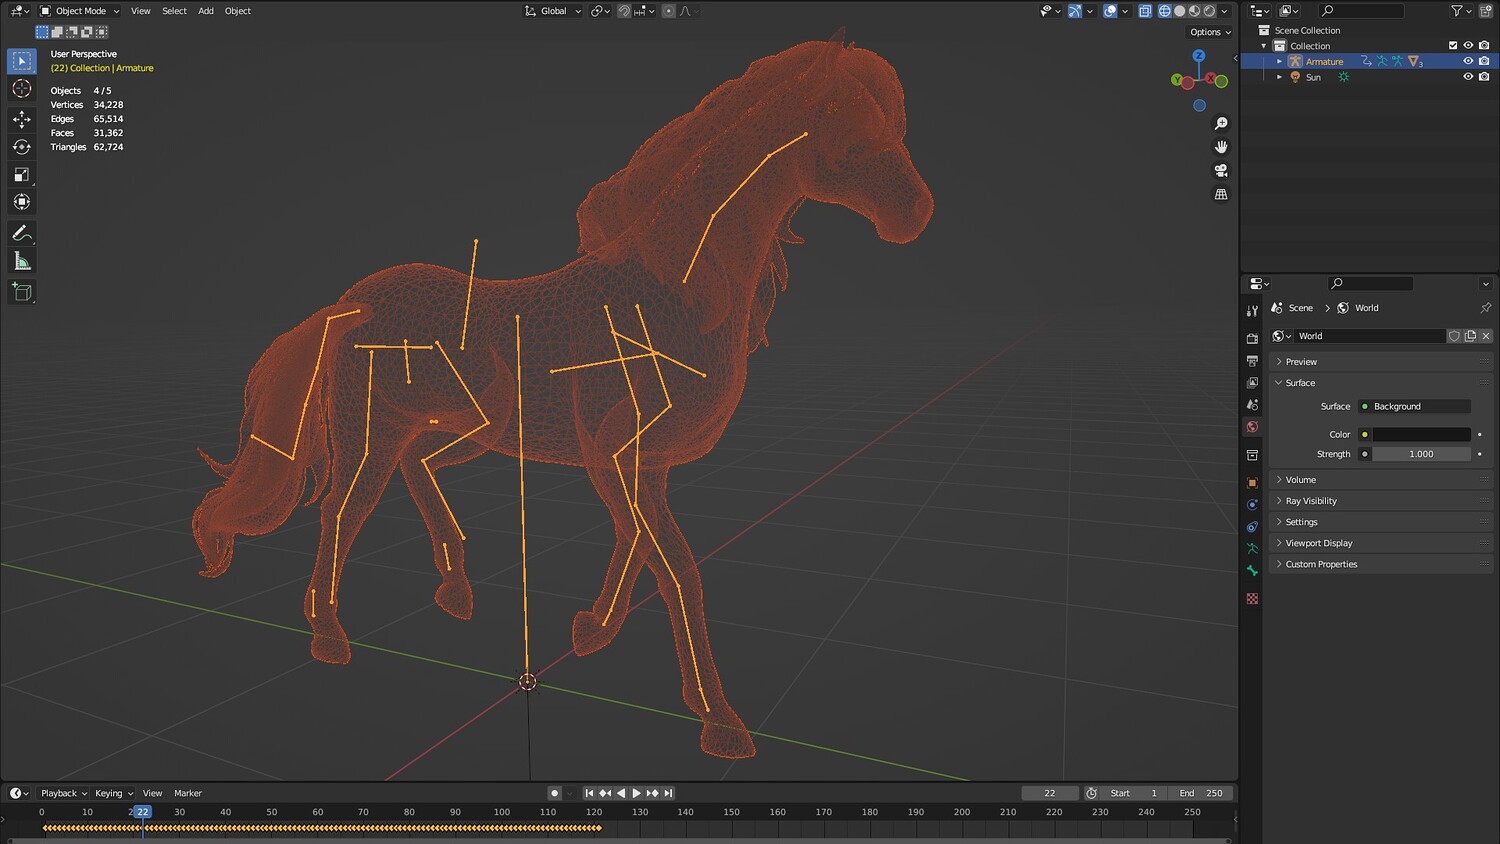The width and height of the screenshot is (1500, 844).
Task: Open the Object Constraints properties tab
Action: pos(1252,527)
